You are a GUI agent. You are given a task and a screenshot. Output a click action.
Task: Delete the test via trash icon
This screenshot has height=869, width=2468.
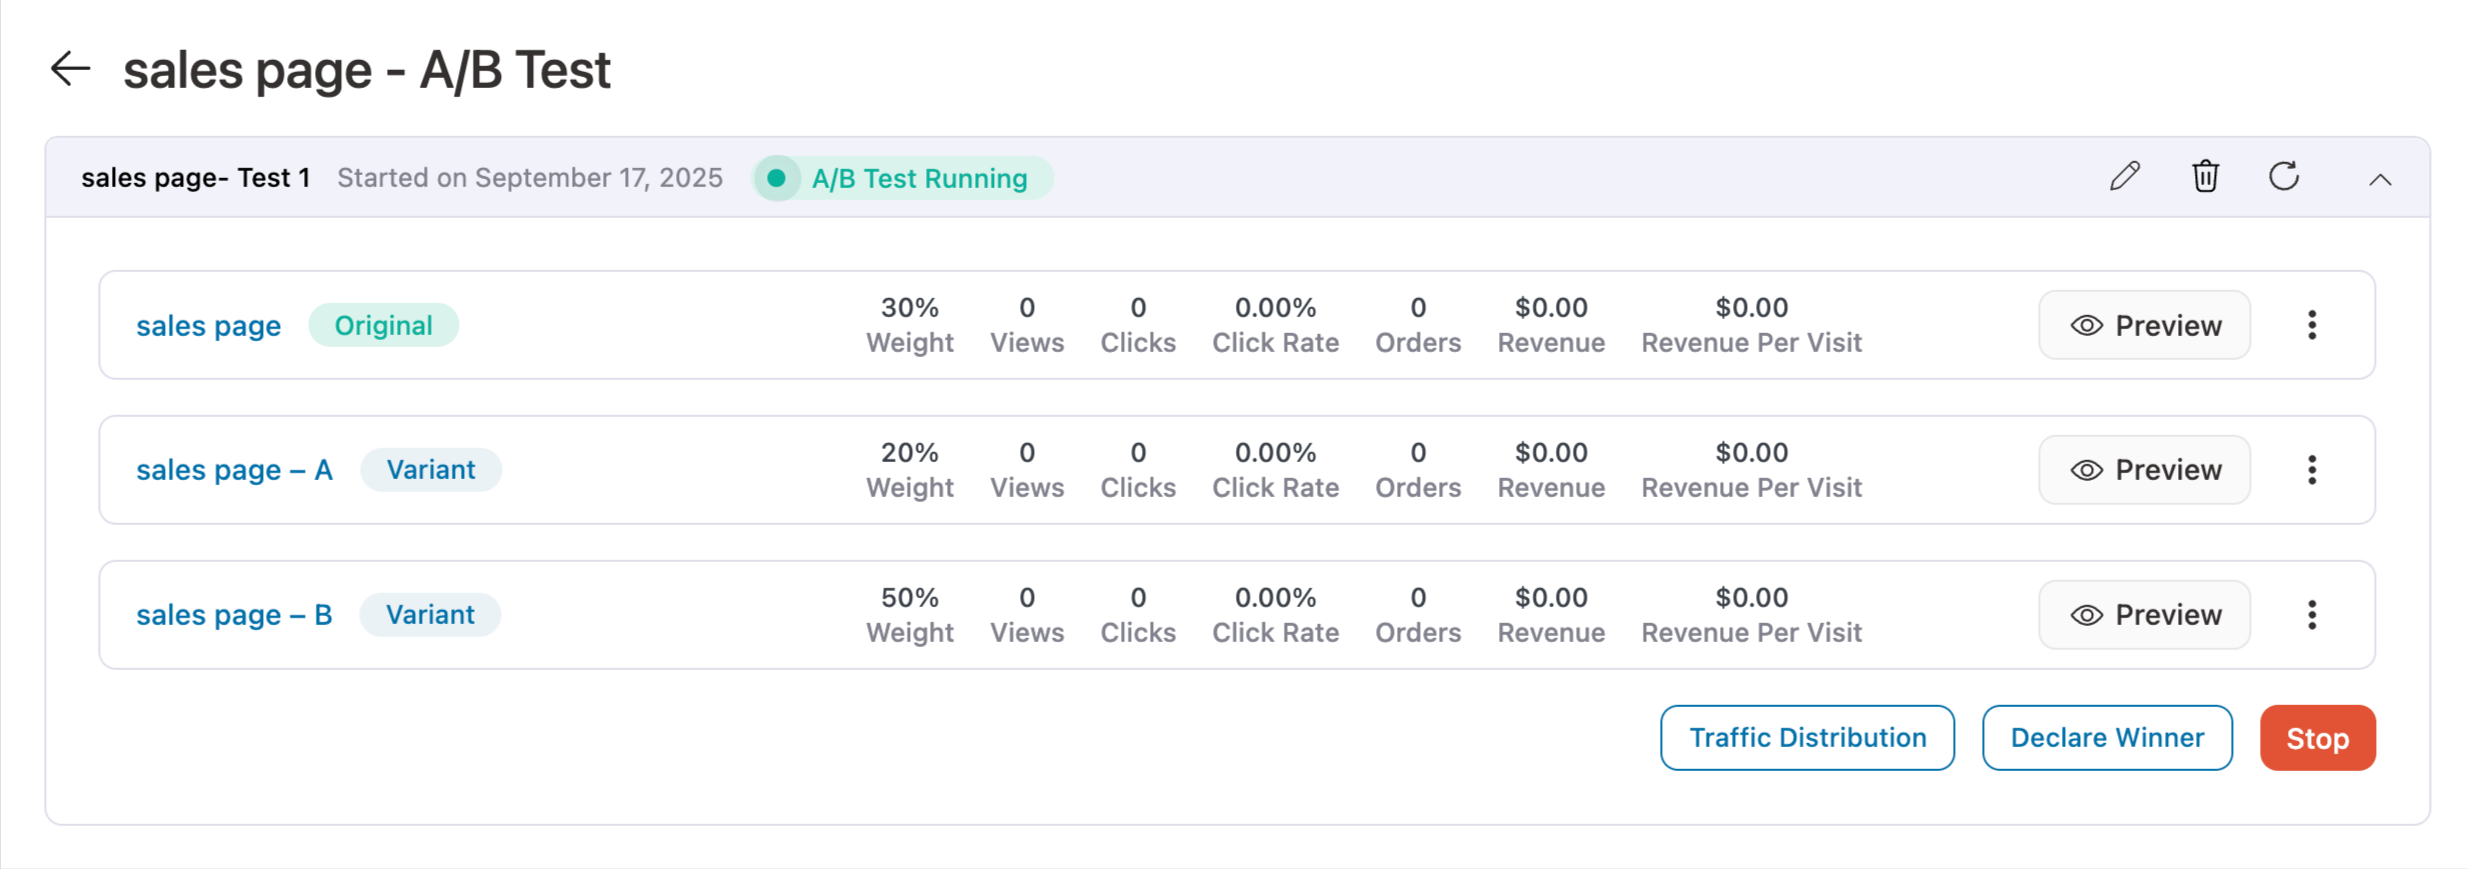(x=2205, y=177)
